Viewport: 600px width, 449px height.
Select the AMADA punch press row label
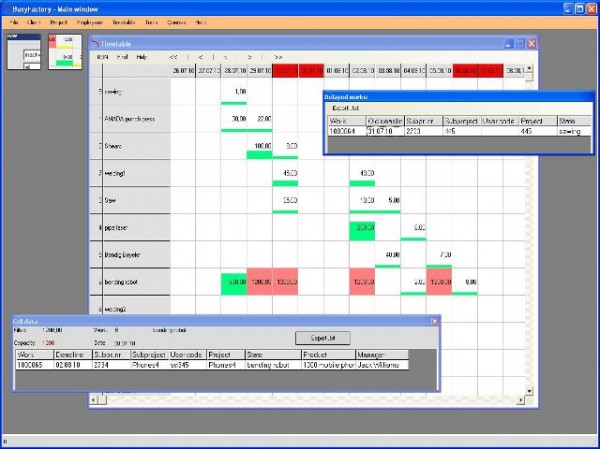pos(130,119)
